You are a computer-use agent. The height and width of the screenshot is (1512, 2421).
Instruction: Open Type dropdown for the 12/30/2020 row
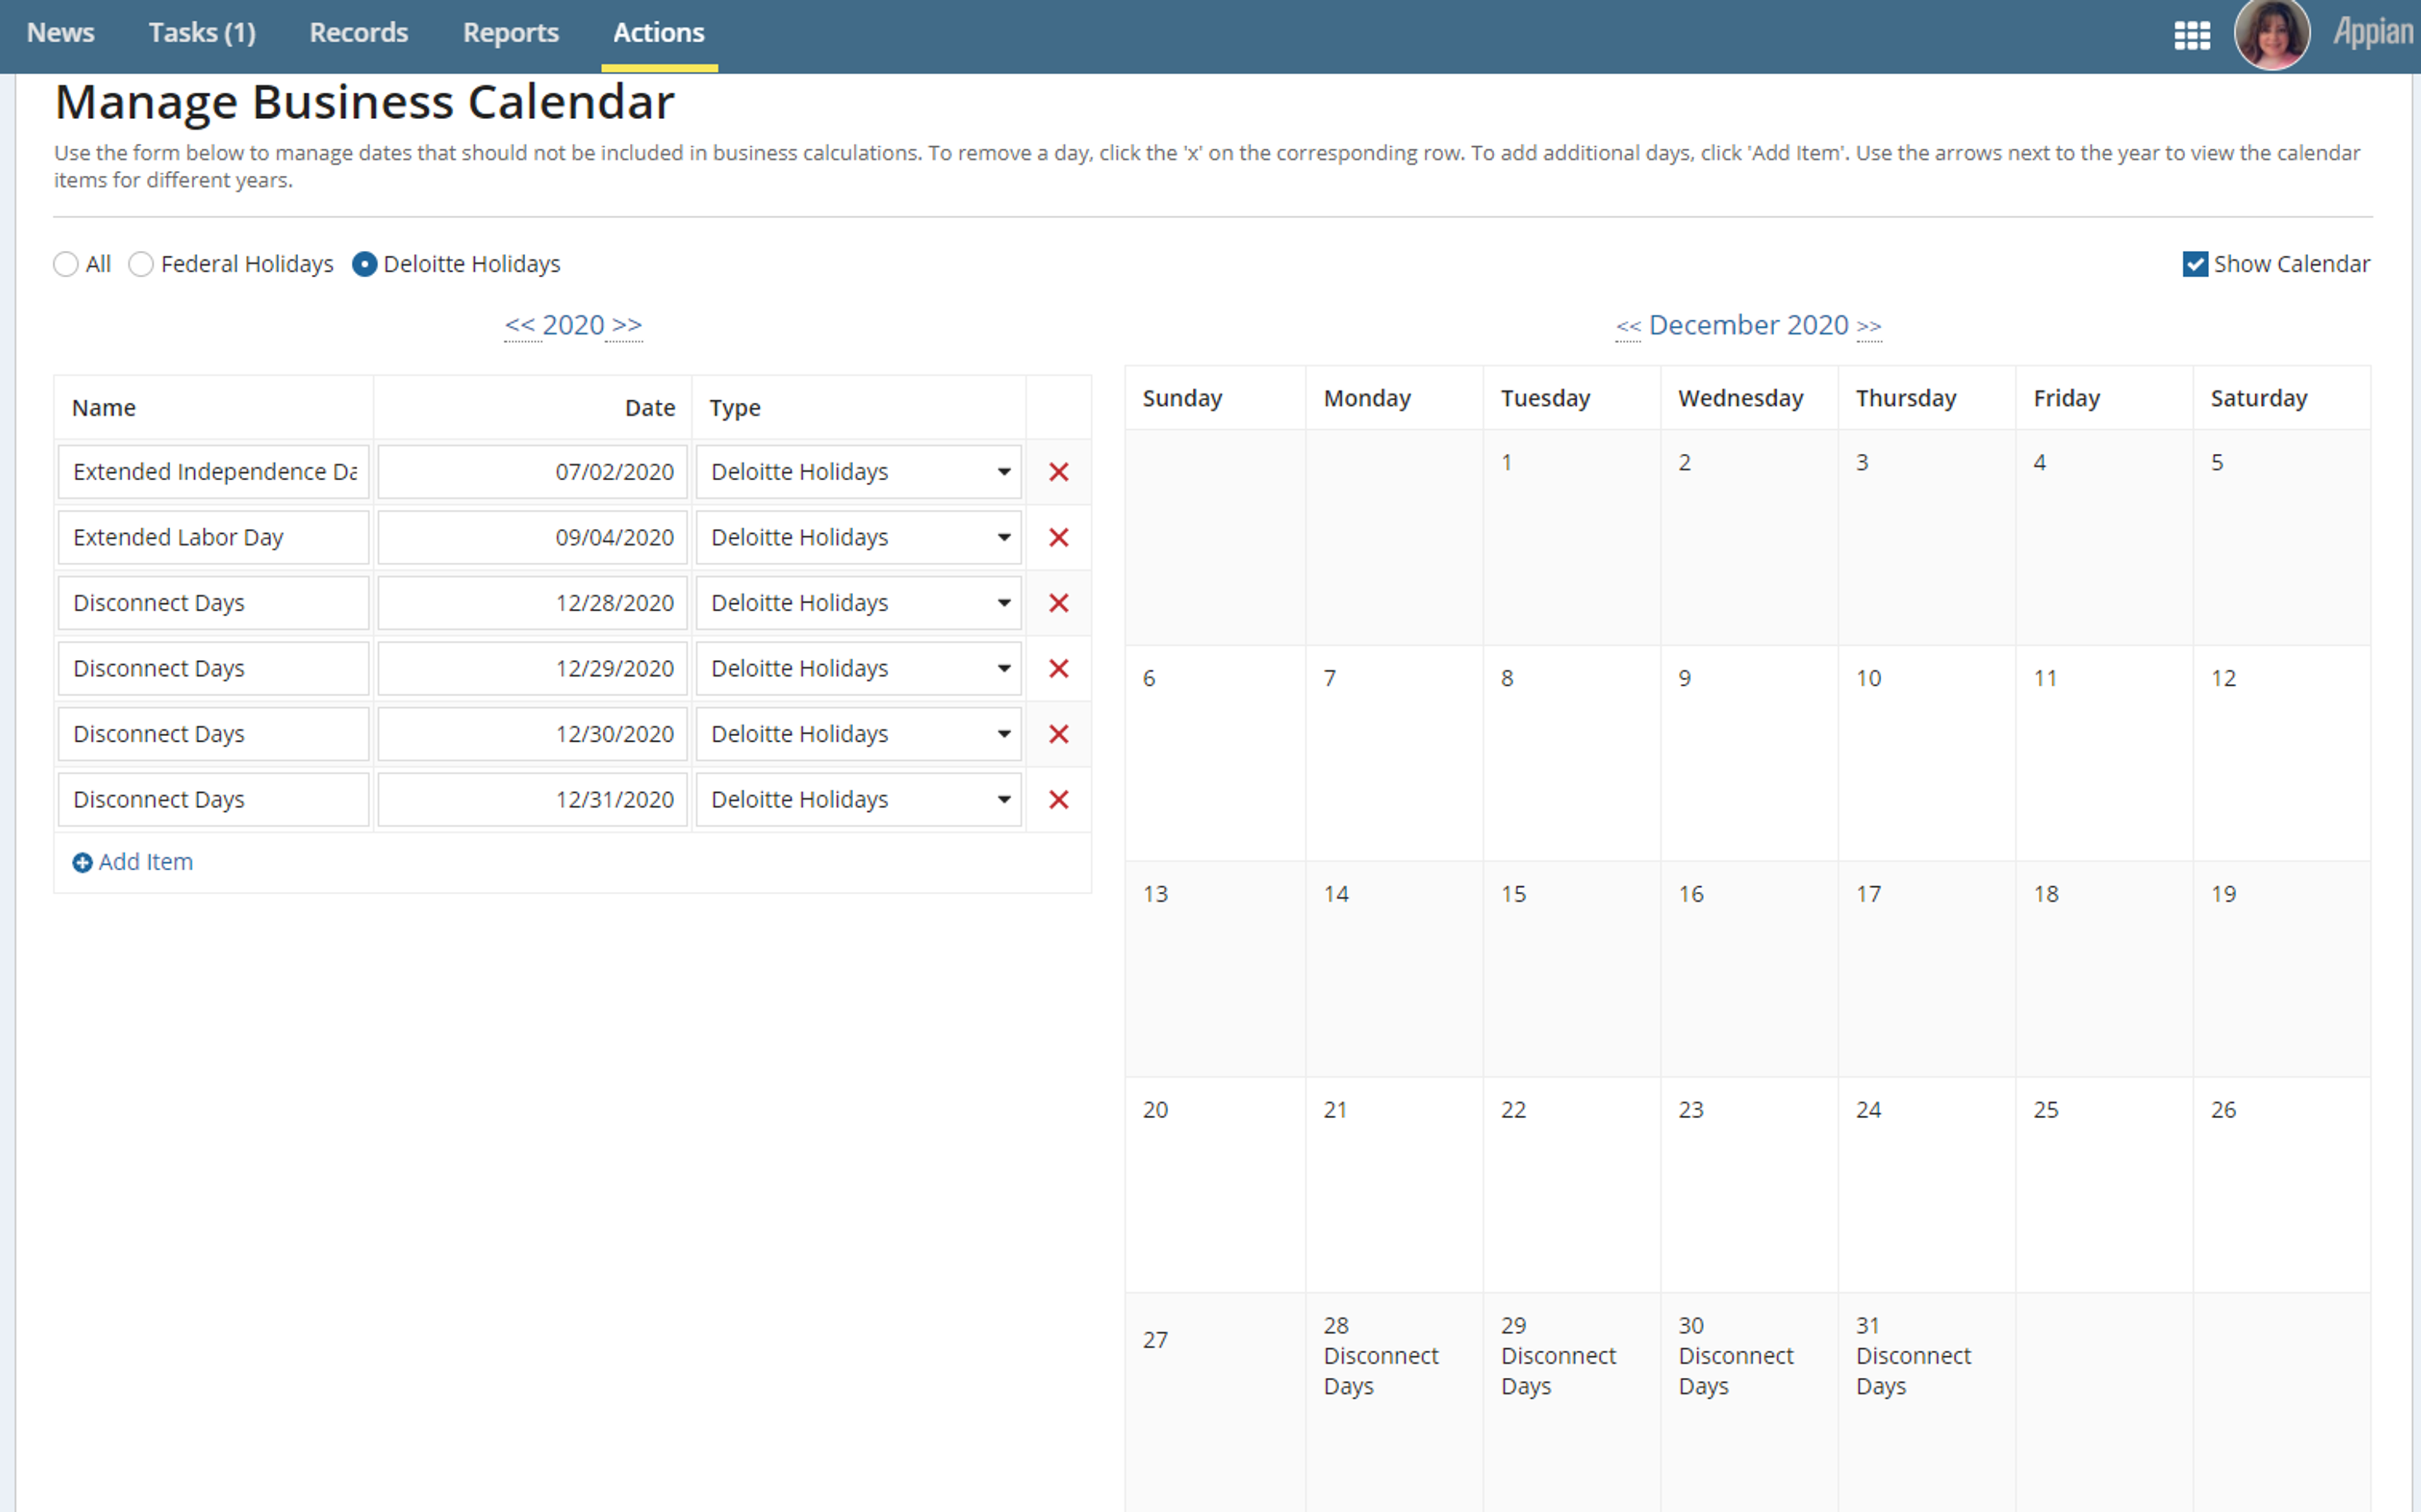coord(858,734)
